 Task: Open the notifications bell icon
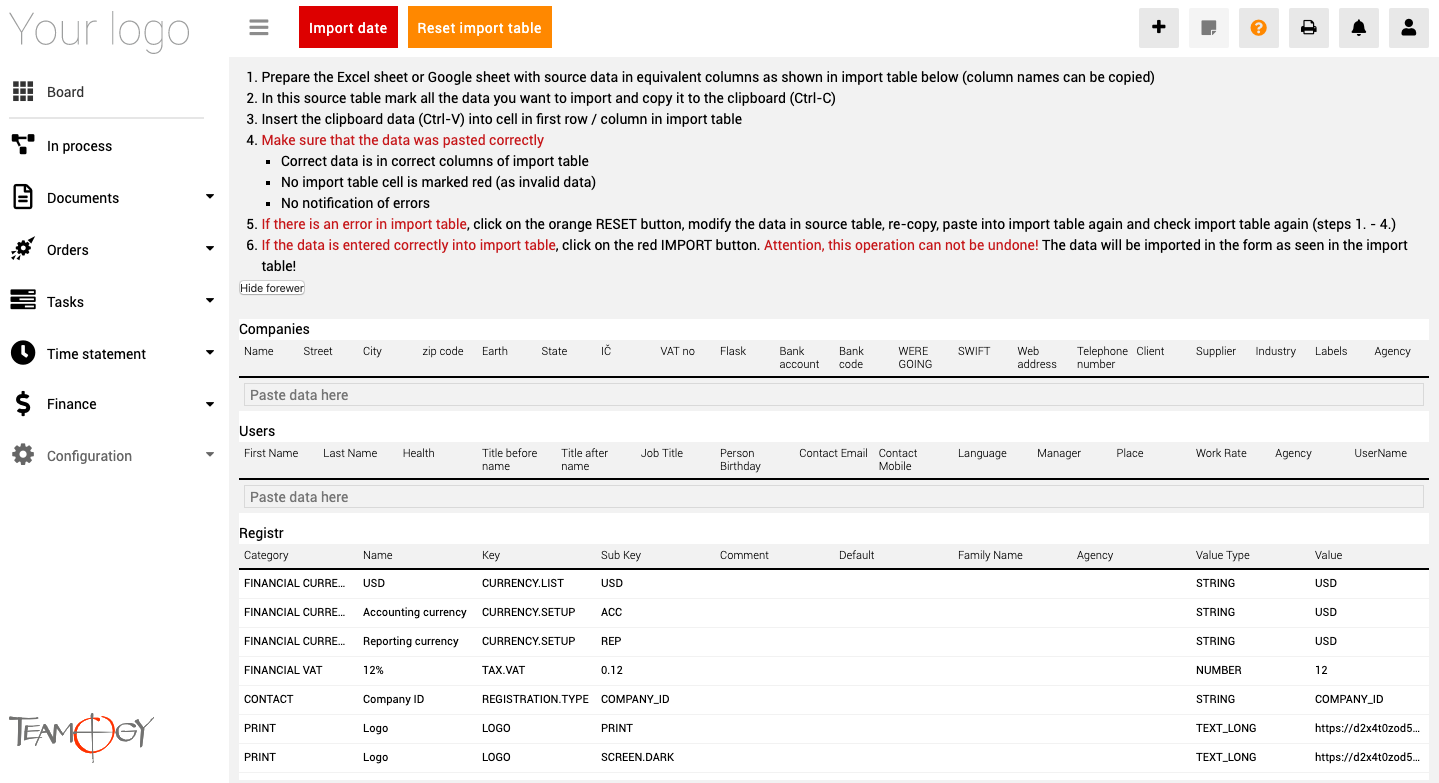tap(1359, 28)
